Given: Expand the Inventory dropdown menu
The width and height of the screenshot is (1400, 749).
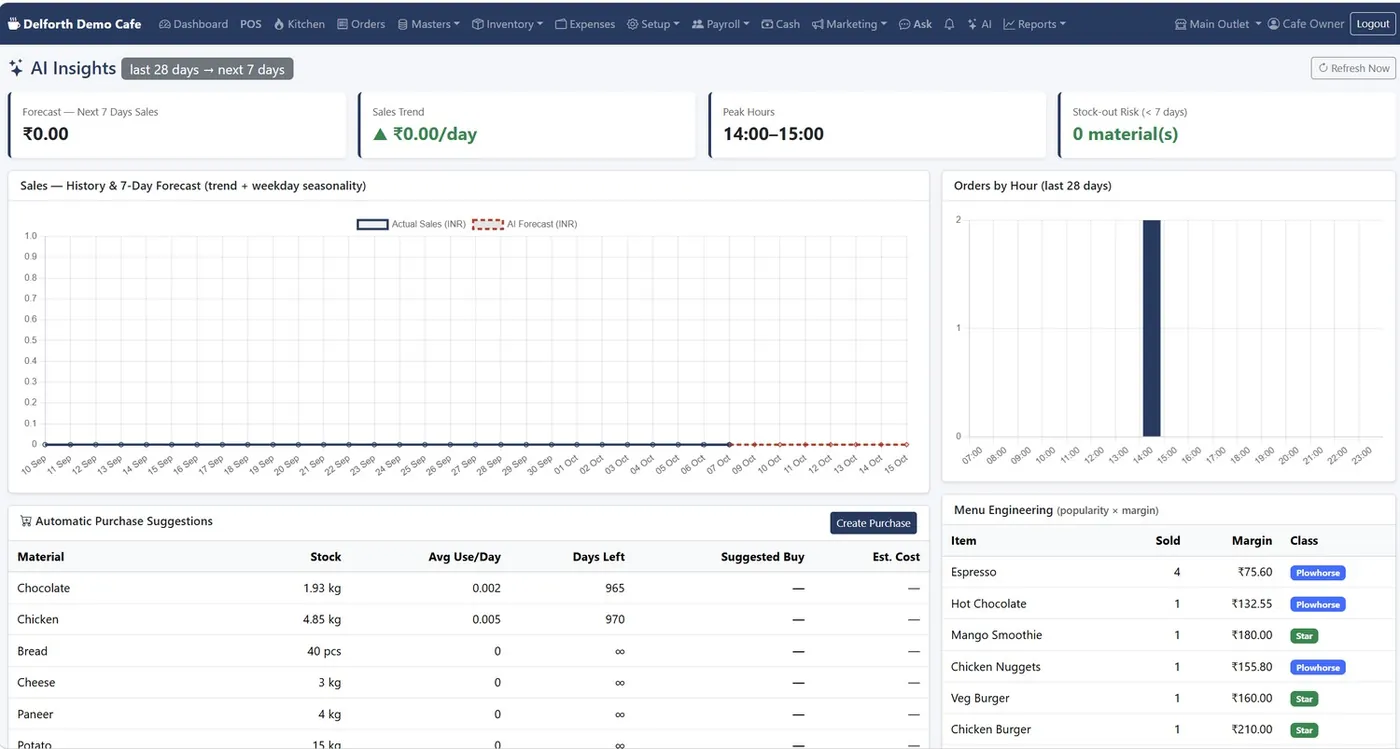Looking at the screenshot, I should coord(507,24).
